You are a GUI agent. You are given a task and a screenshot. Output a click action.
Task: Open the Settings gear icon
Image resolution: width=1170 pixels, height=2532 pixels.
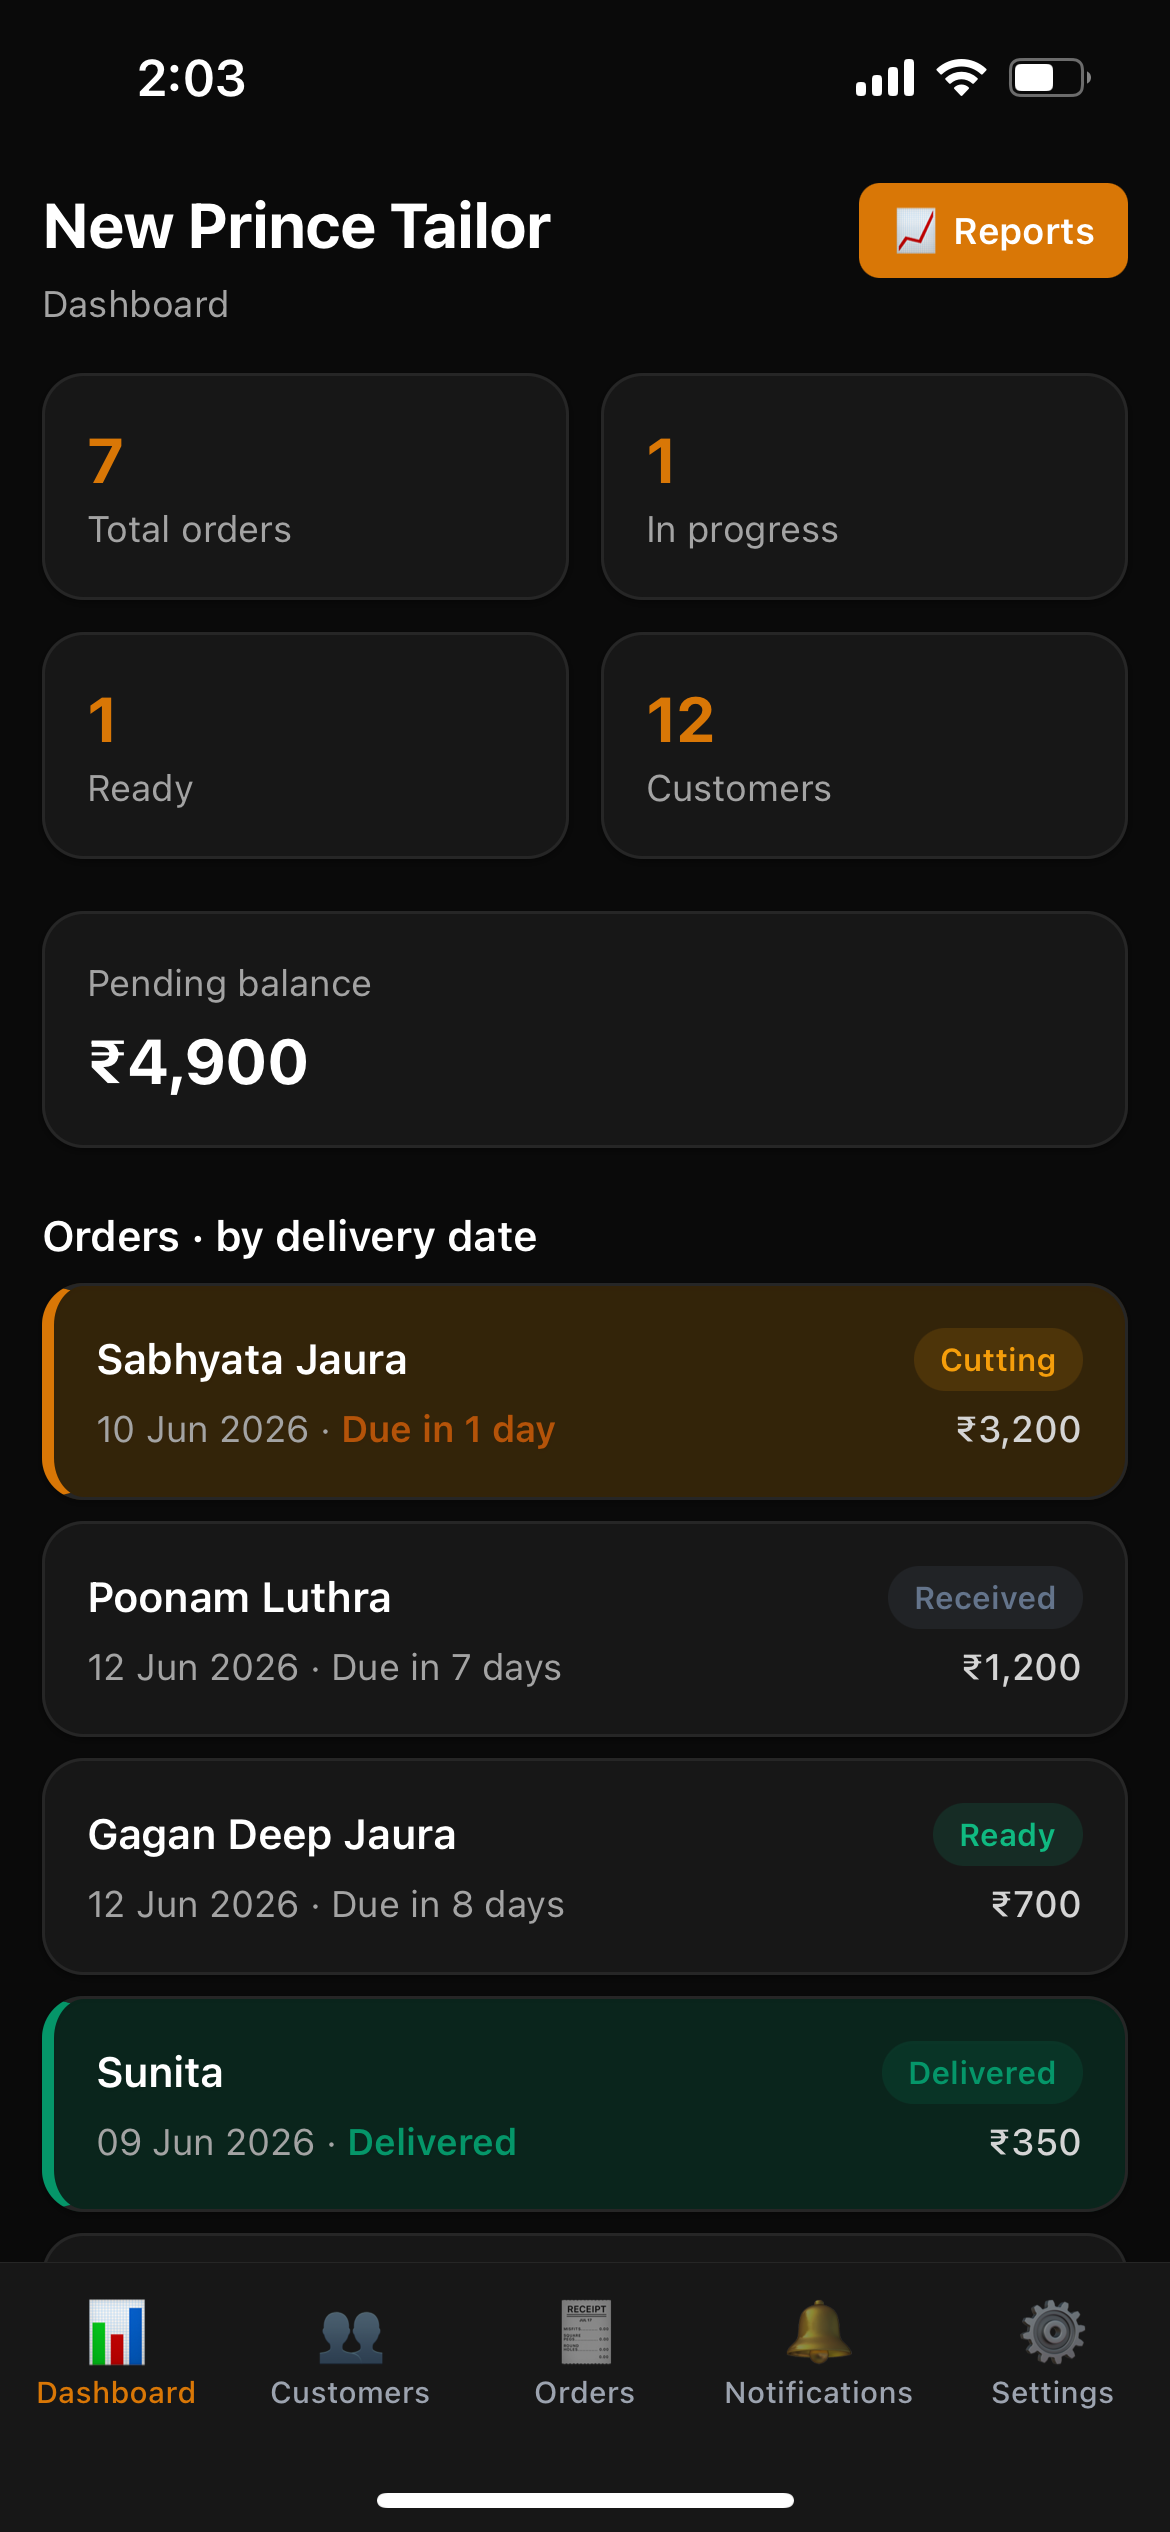(1053, 2332)
